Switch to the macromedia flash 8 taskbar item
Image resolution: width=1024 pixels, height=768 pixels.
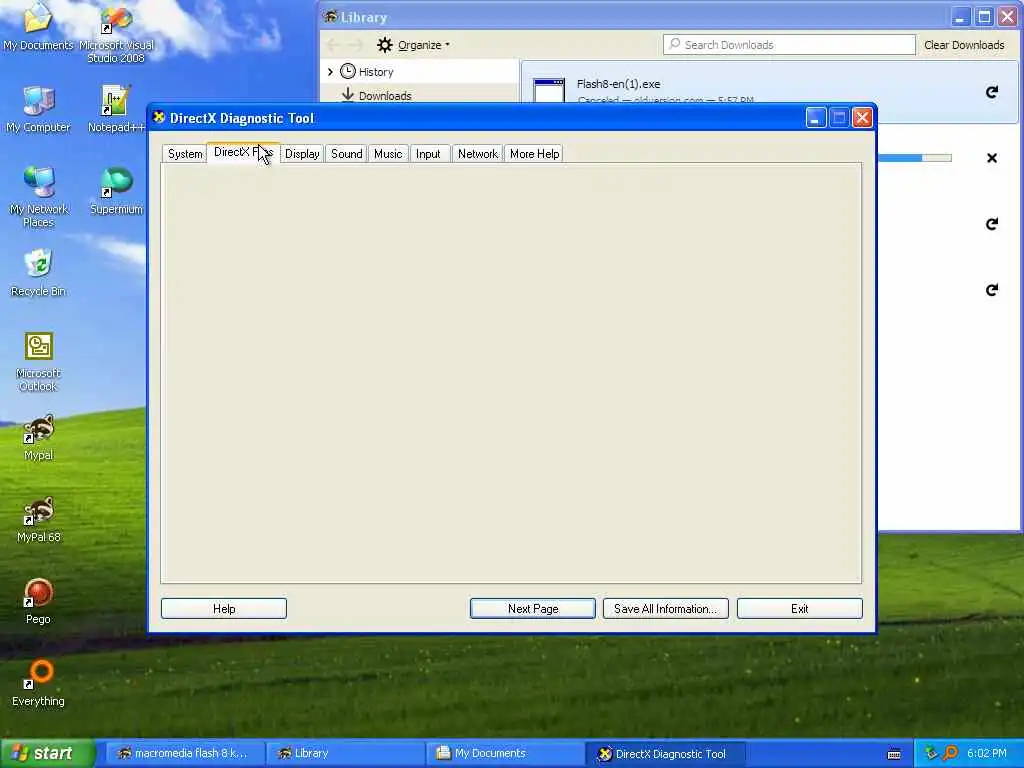(183, 754)
